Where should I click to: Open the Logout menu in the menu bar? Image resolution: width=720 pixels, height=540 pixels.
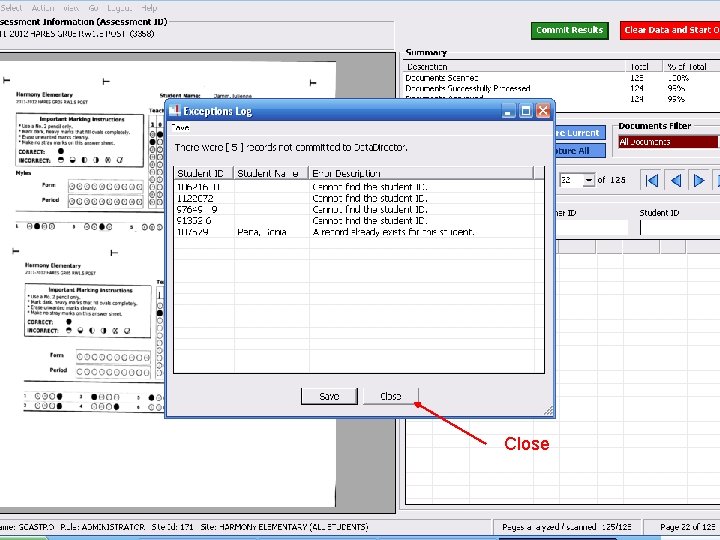pos(119,8)
